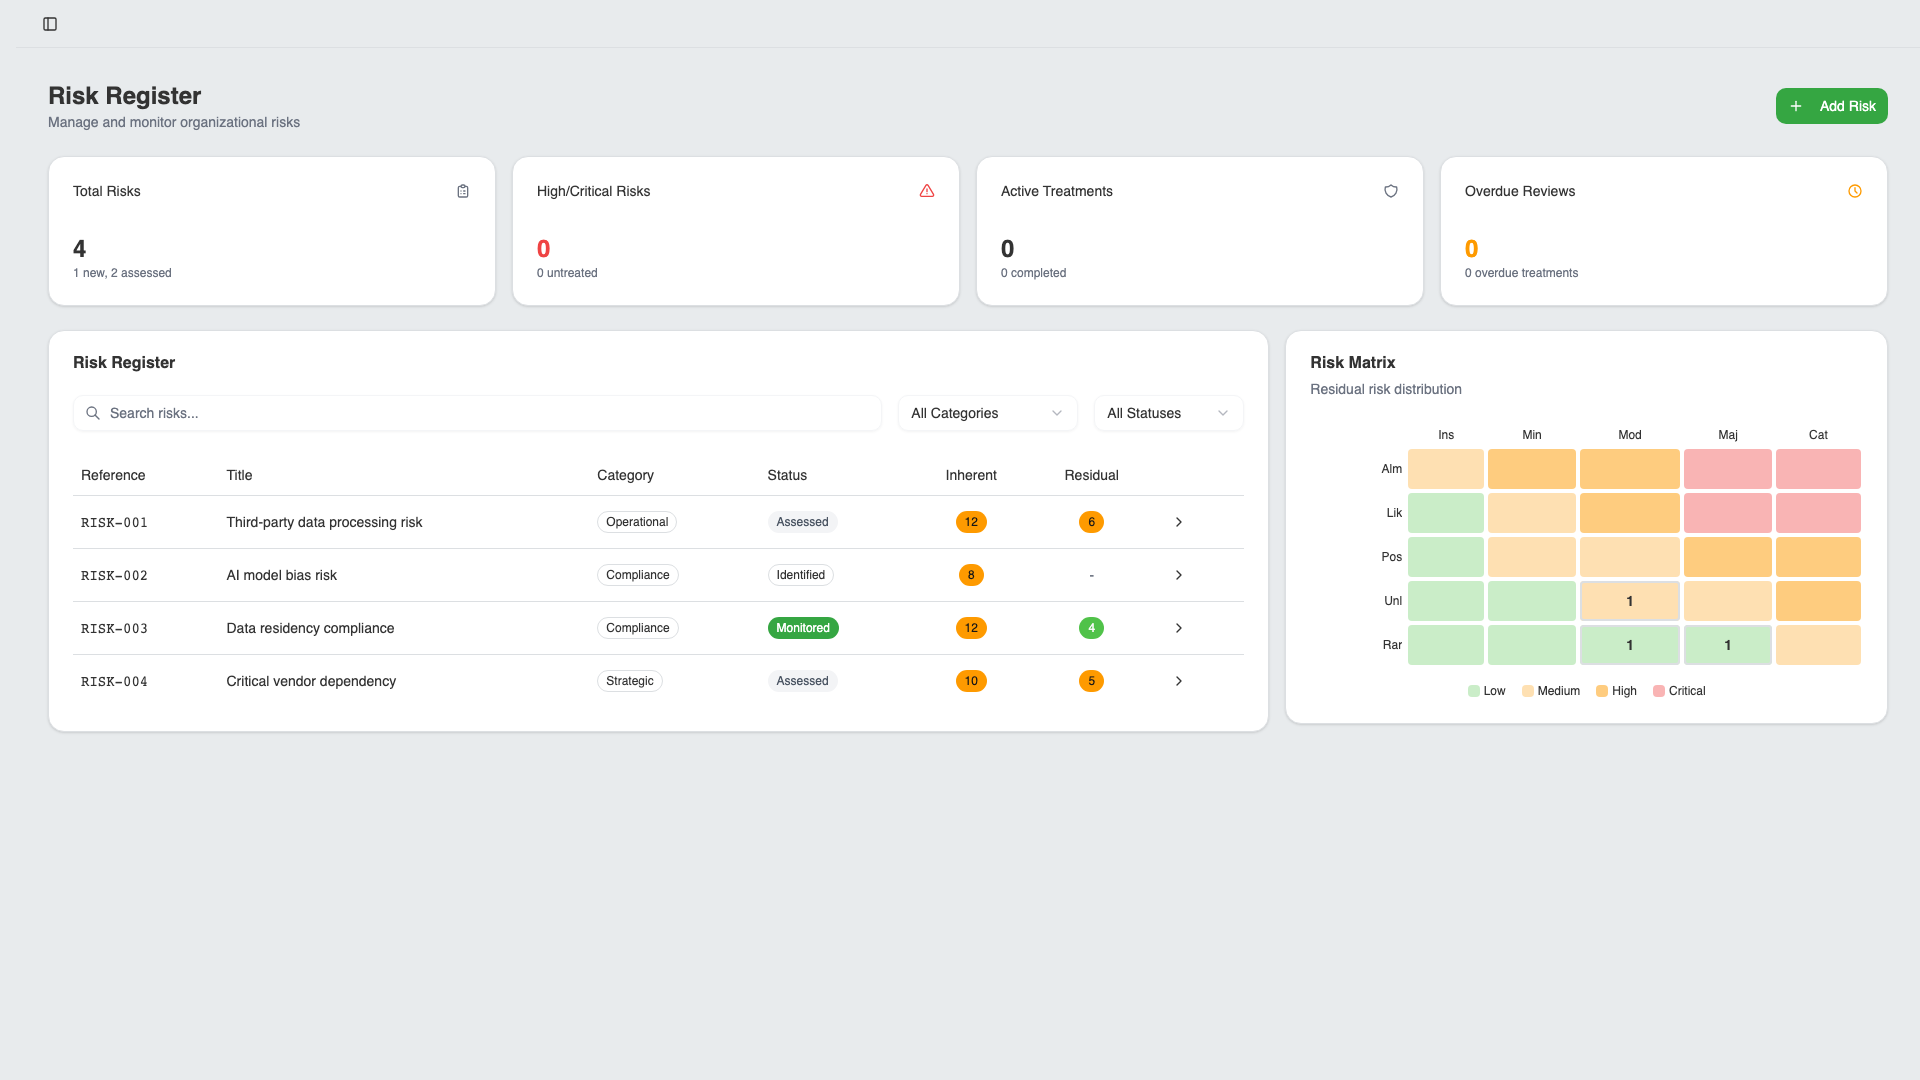The image size is (1920, 1080).
Task: Select the Unlikely-Moderate matrix cell with 1
Action: 1629,601
